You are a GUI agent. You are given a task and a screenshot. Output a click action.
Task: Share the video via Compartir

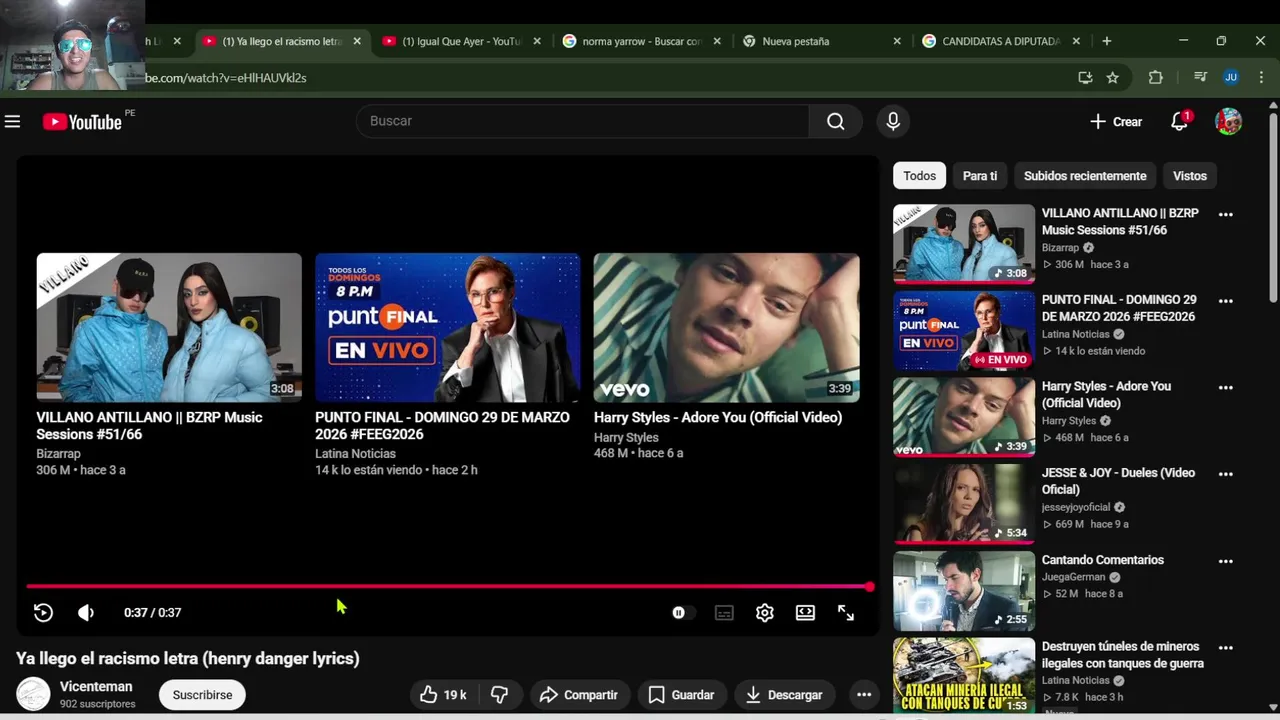pos(578,695)
